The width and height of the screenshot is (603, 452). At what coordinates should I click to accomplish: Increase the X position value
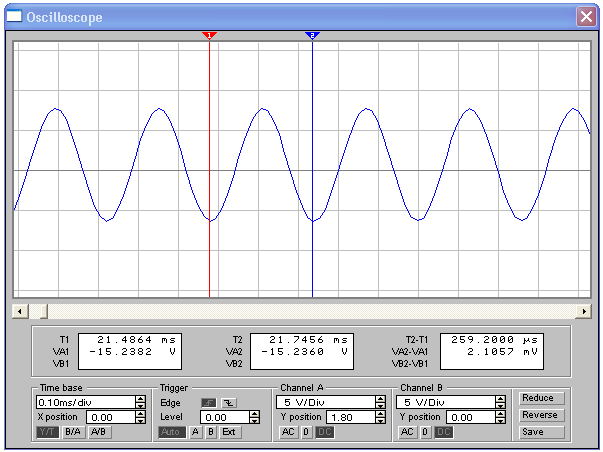(x=141, y=414)
